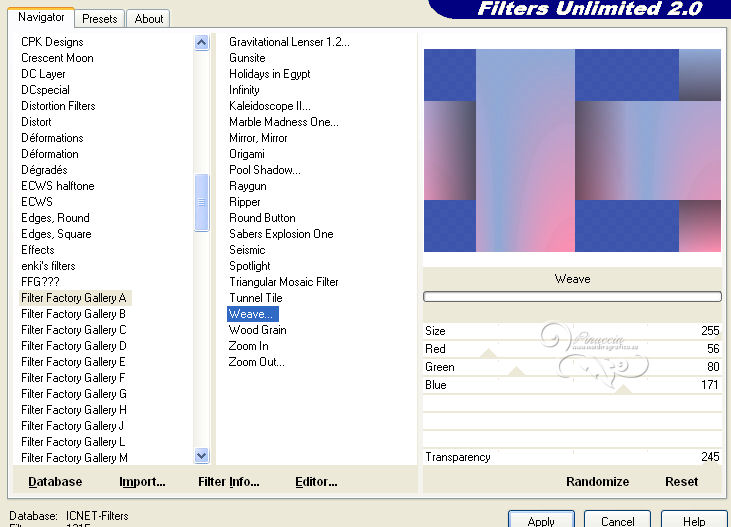This screenshot has height=527, width=731.
Task: Select Crescent Moon category
Action: pos(57,58)
